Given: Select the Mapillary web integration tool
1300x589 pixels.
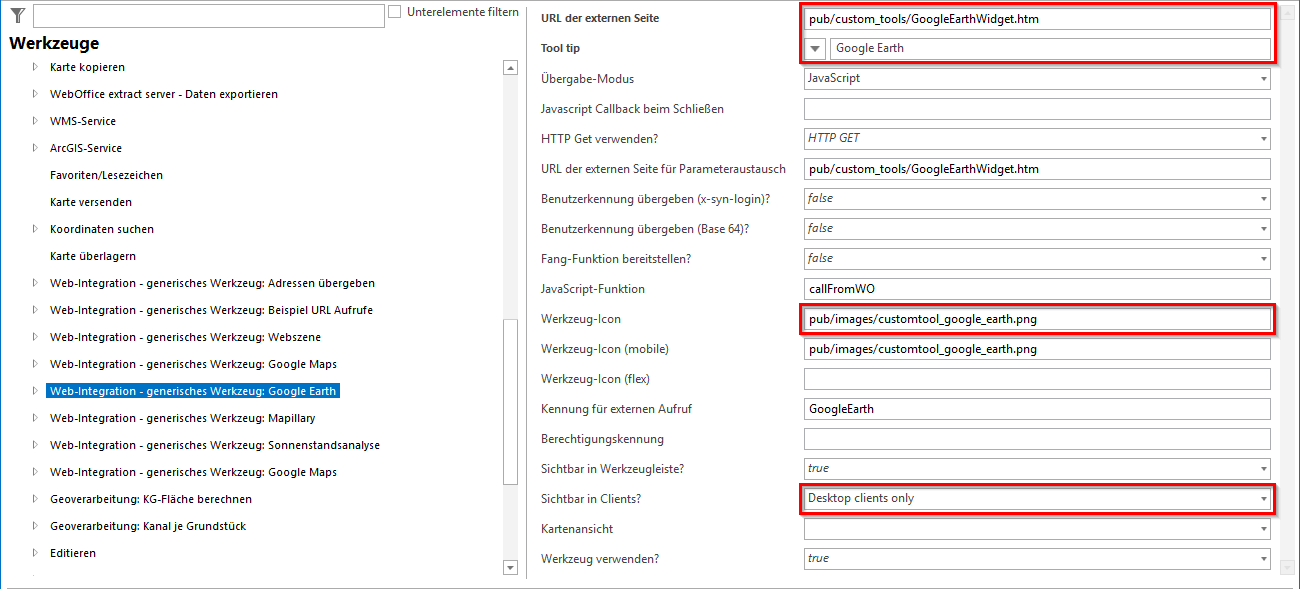Looking at the screenshot, I should pos(182,418).
